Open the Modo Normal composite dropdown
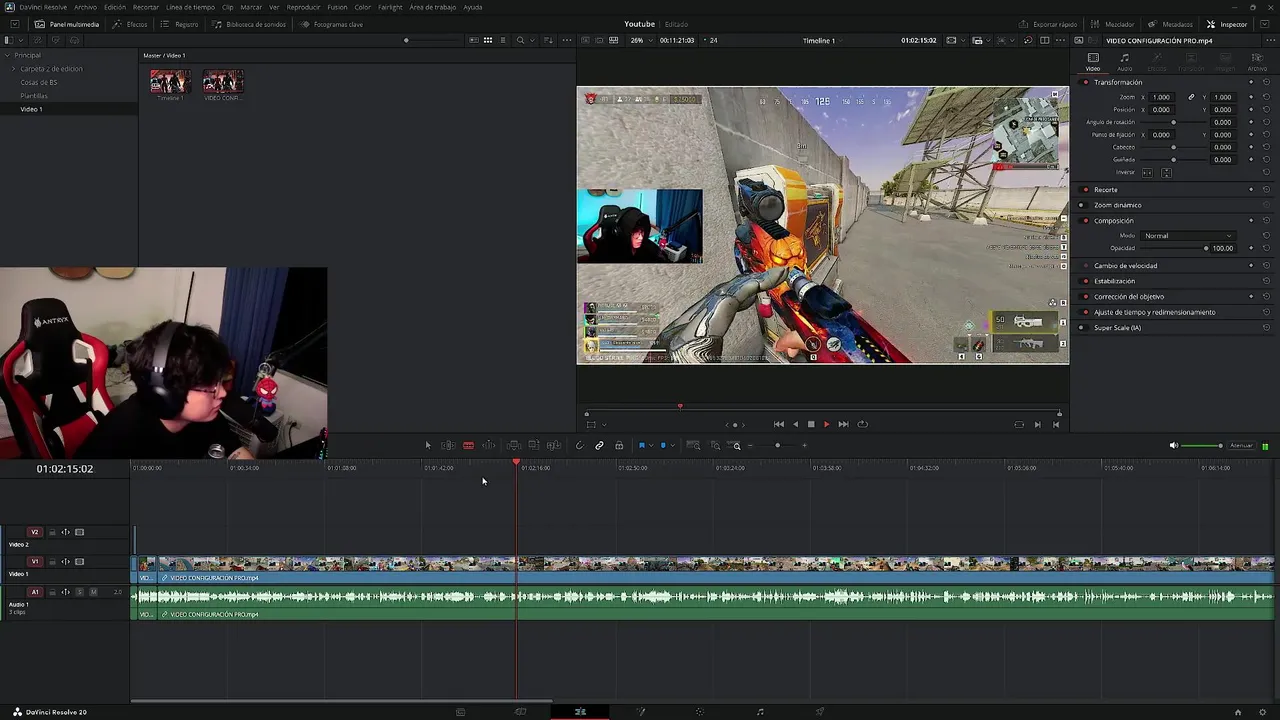This screenshot has width=1280, height=720. click(x=1188, y=236)
